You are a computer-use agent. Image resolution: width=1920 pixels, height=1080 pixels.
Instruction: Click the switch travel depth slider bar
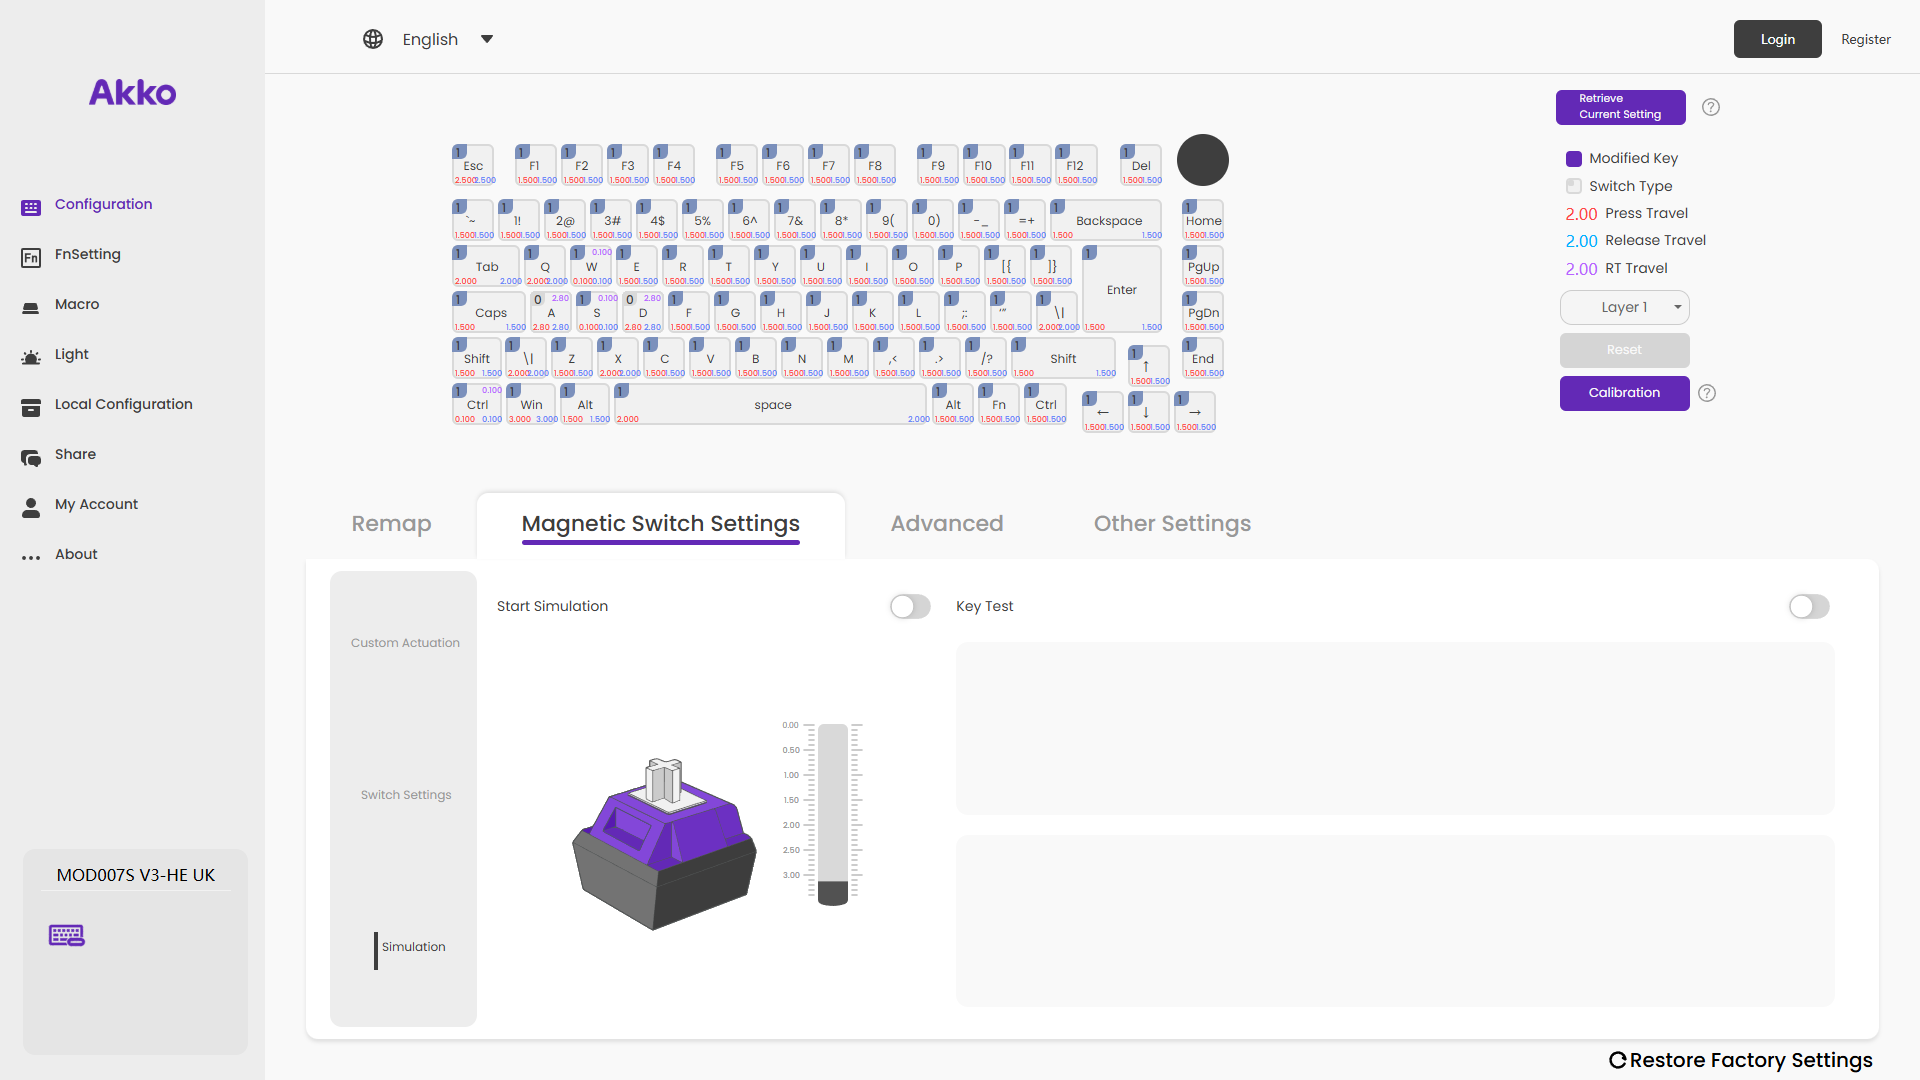pyautogui.click(x=832, y=812)
